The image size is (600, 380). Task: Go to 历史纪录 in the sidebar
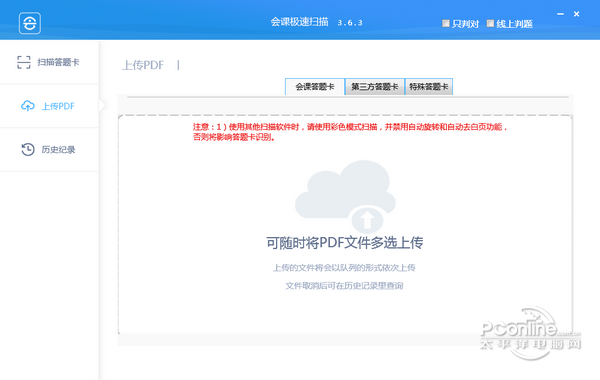point(49,150)
